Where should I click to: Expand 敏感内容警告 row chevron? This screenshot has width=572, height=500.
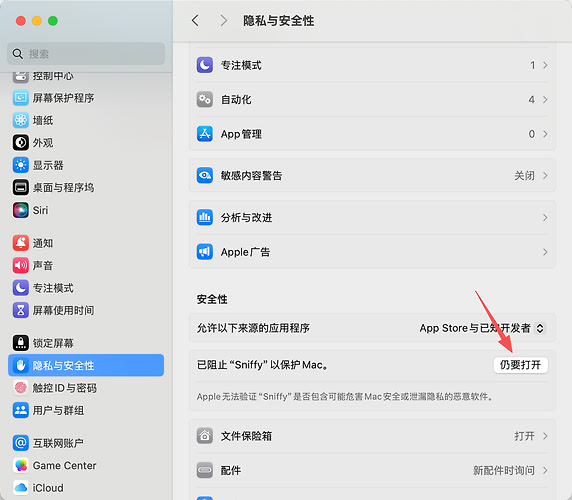pyautogui.click(x=545, y=175)
